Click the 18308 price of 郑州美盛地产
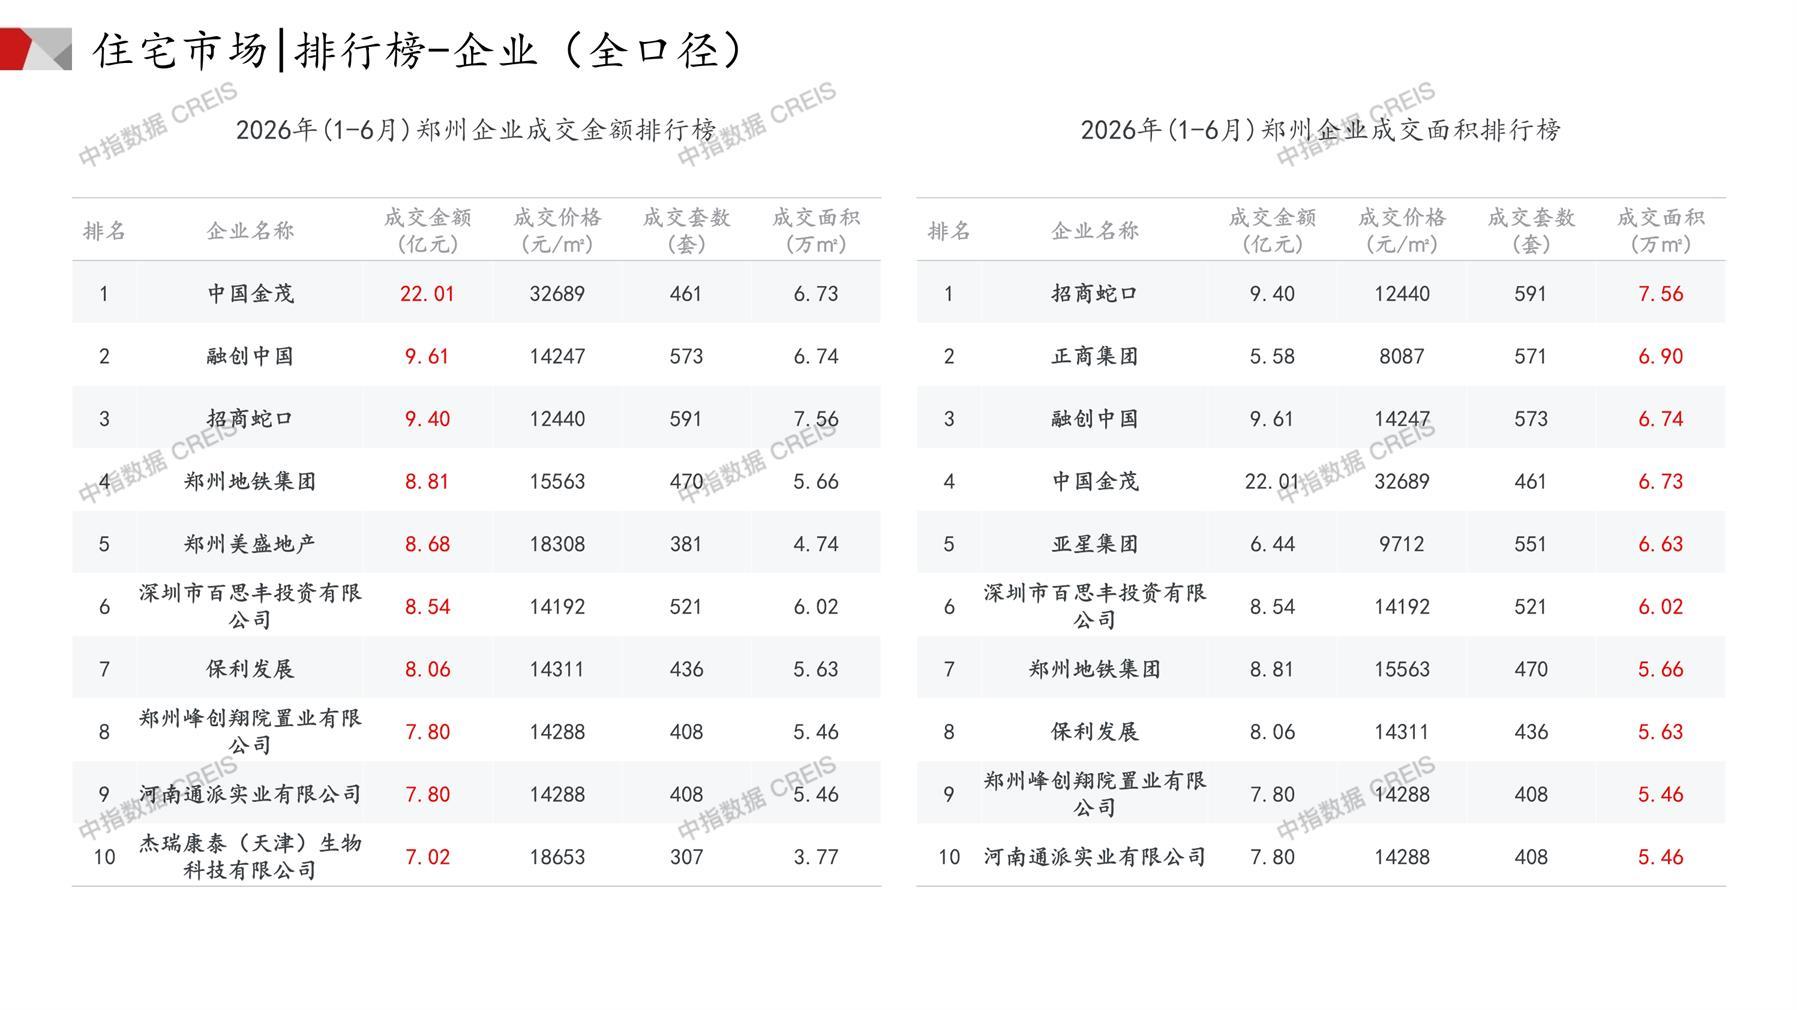 pyautogui.click(x=557, y=544)
